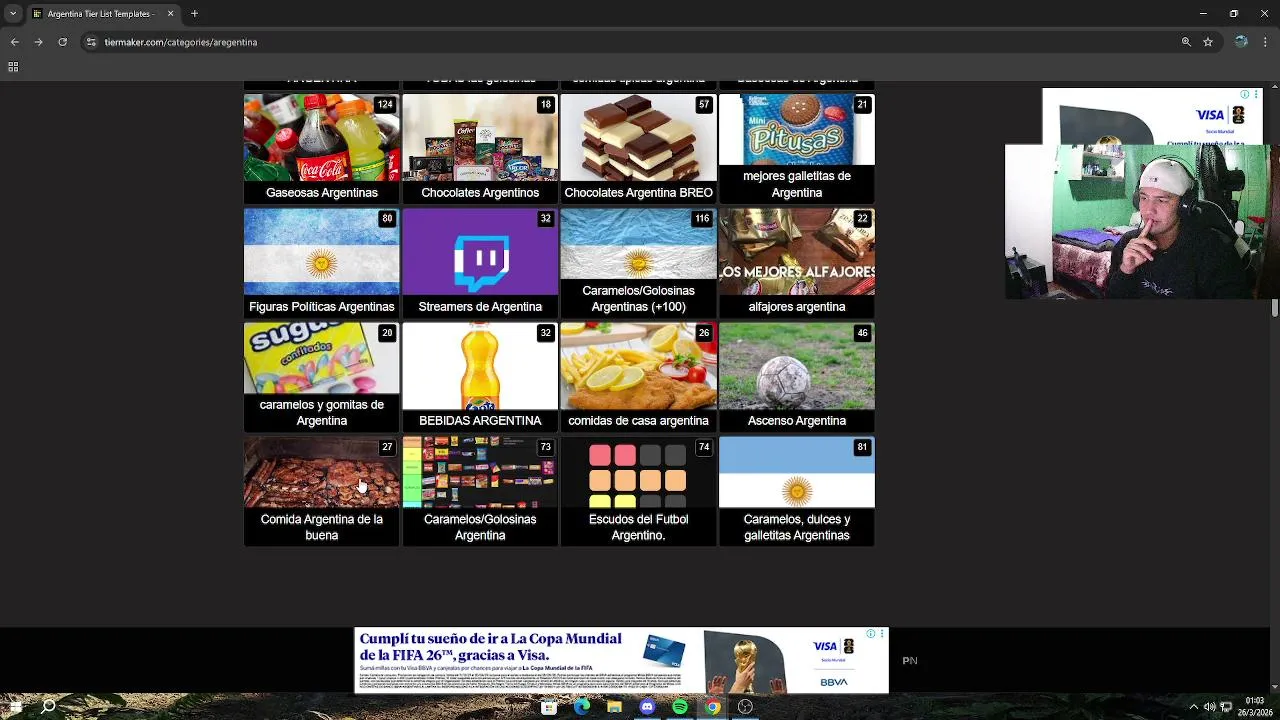
Task: Open the zoom magnifier icon in address bar
Action: click(x=1186, y=42)
